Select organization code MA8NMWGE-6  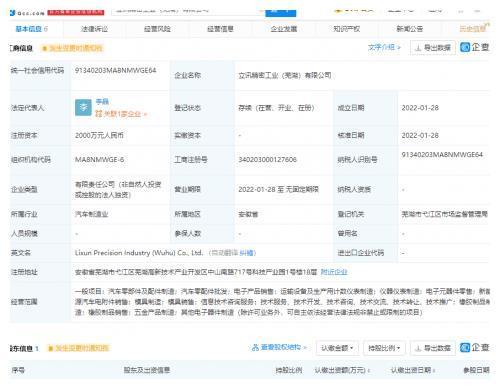[x=99, y=160]
